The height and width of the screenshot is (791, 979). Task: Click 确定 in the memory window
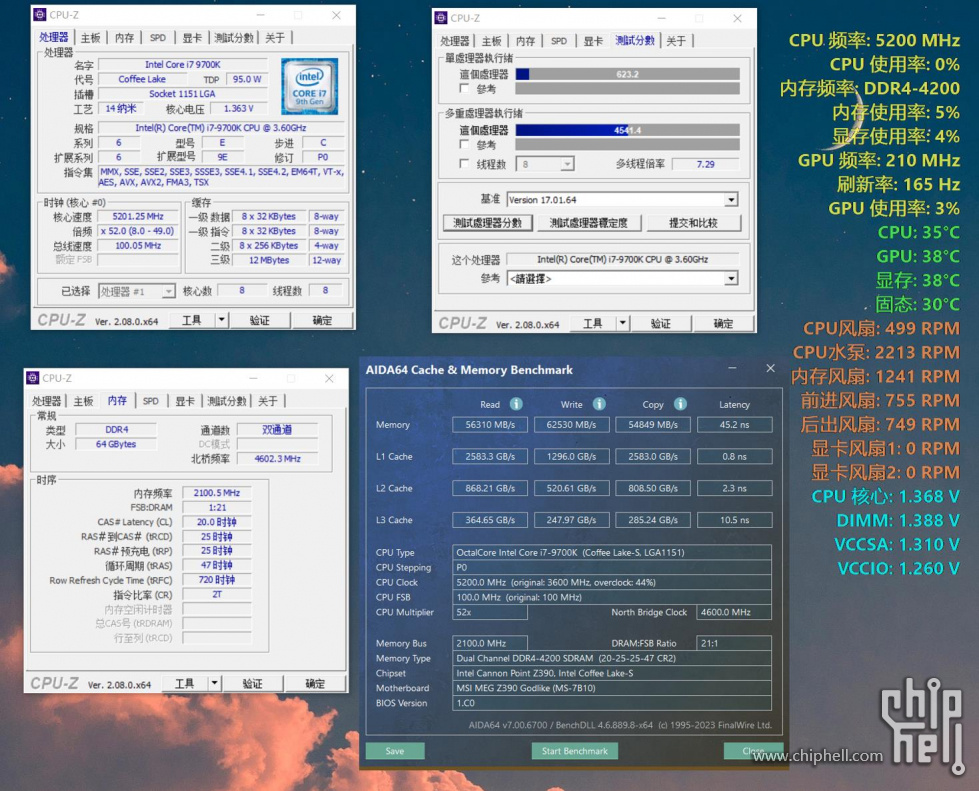point(315,684)
